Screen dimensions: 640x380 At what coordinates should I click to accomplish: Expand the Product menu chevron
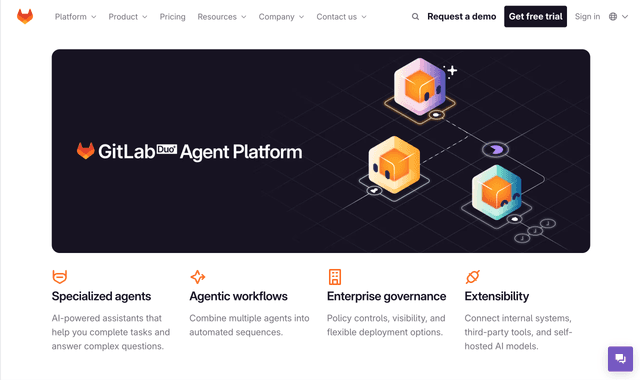point(144,17)
